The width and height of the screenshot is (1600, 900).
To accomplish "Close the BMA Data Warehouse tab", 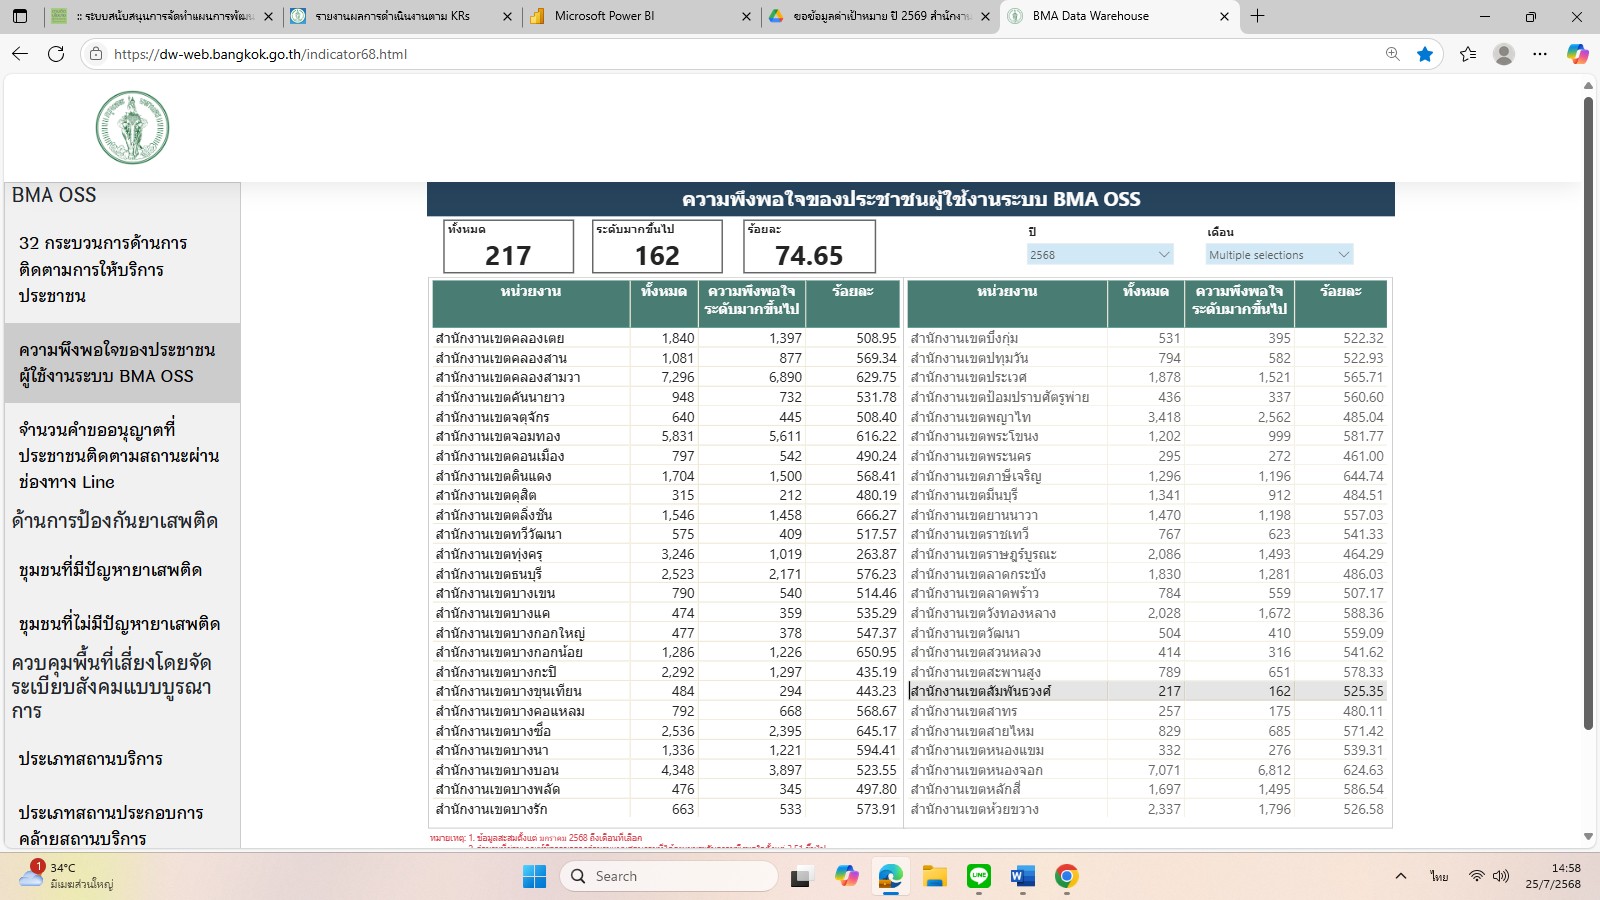I will [x=1224, y=16].
